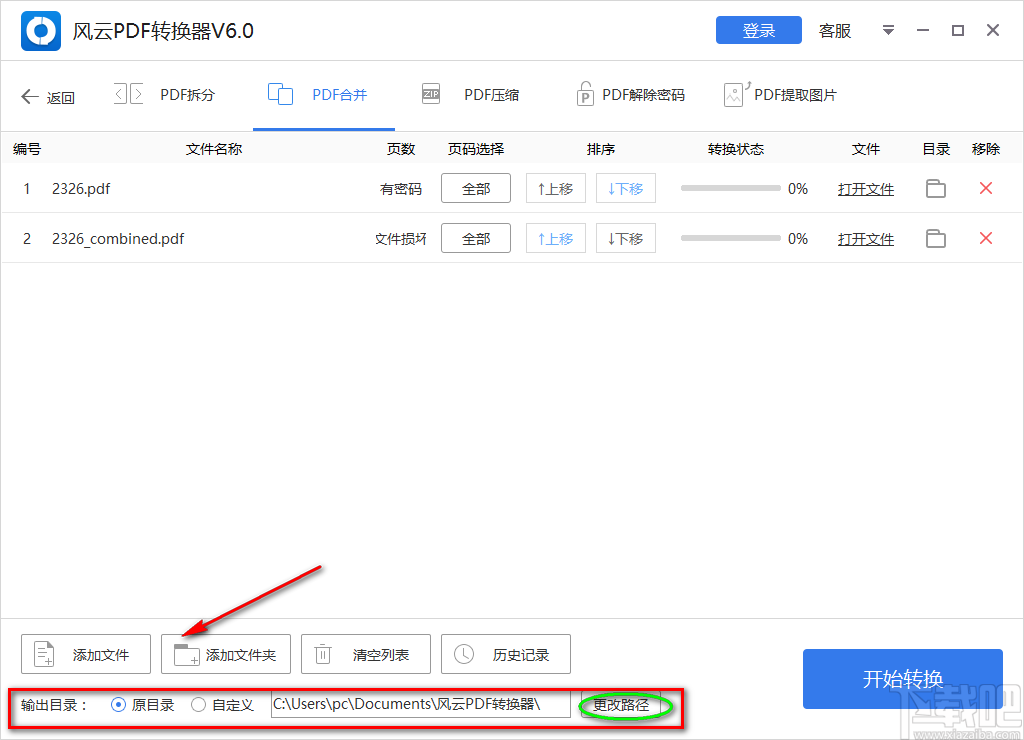The image size is (1024, 740).
Task: Open folder icon for 2326_combined.pdf
Action: (936, 238)
